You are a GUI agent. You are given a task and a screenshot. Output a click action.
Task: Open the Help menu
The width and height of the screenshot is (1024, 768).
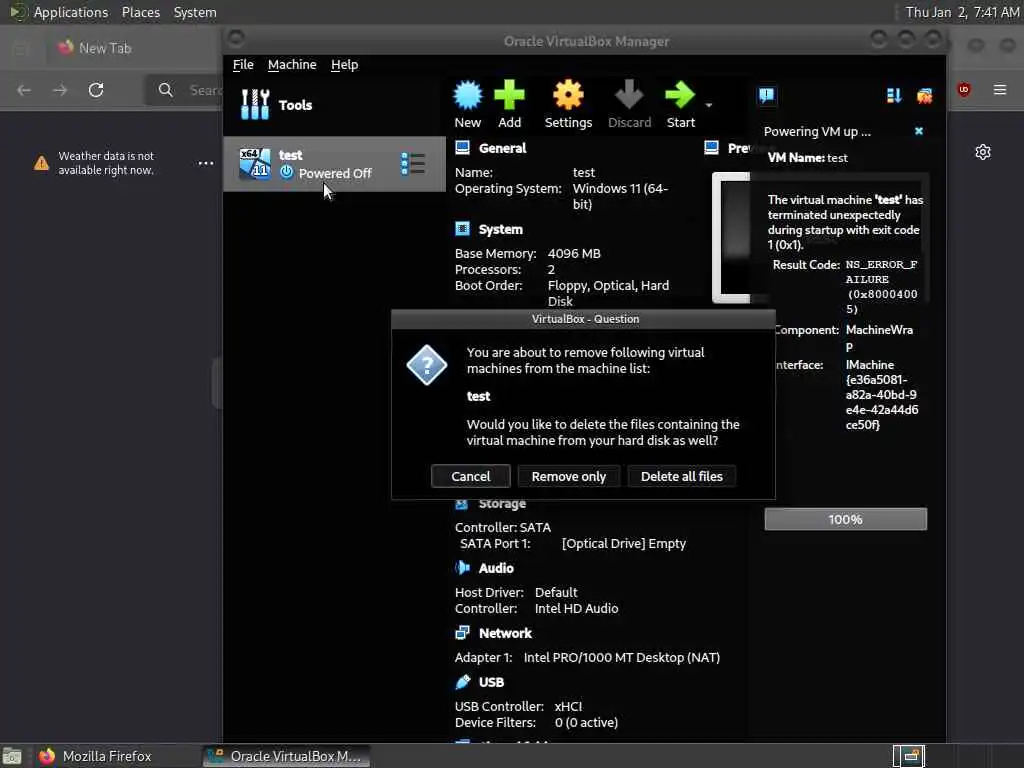pyautogui.click(x=344, y=65)
